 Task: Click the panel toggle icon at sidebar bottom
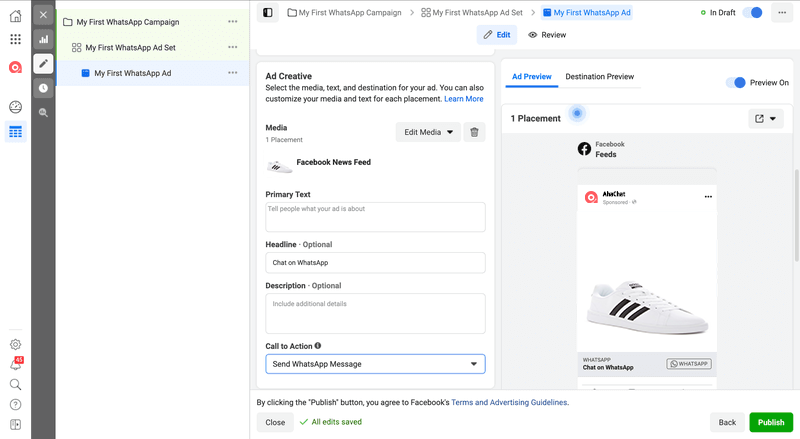coord(15,425)
